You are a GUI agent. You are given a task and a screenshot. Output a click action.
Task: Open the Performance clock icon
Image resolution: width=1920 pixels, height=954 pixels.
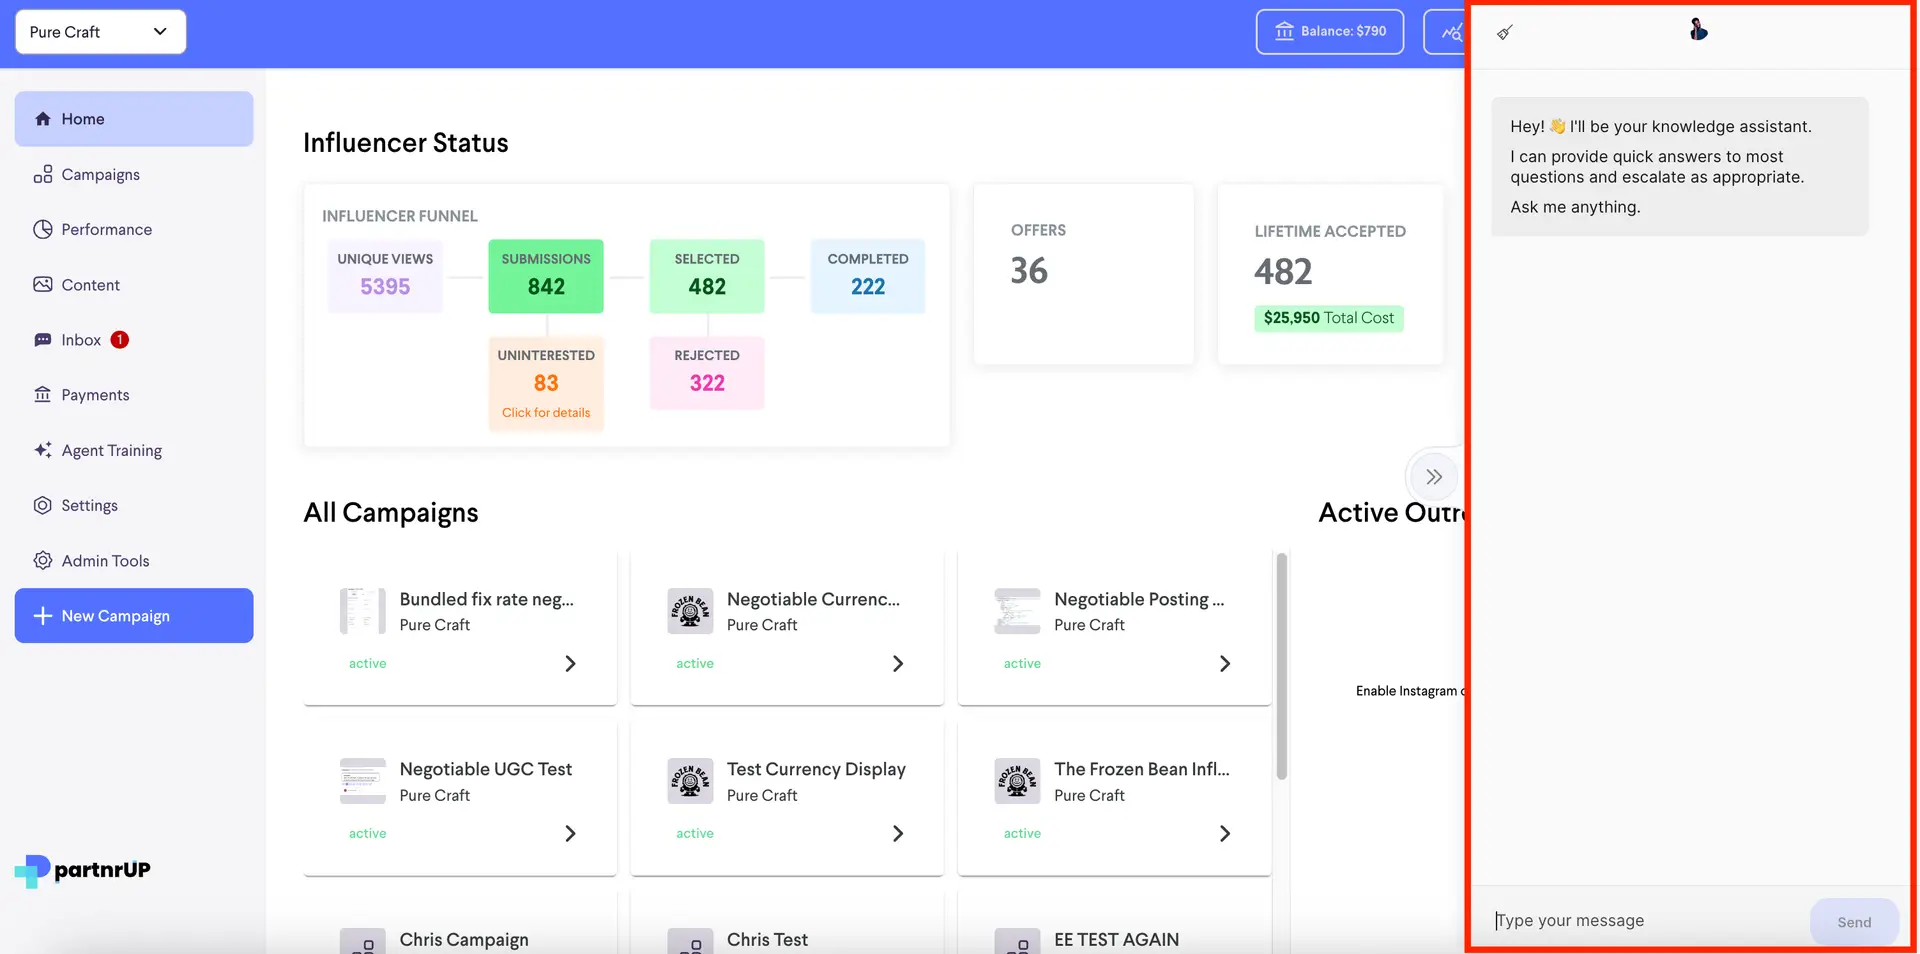[x=43, y=229]
